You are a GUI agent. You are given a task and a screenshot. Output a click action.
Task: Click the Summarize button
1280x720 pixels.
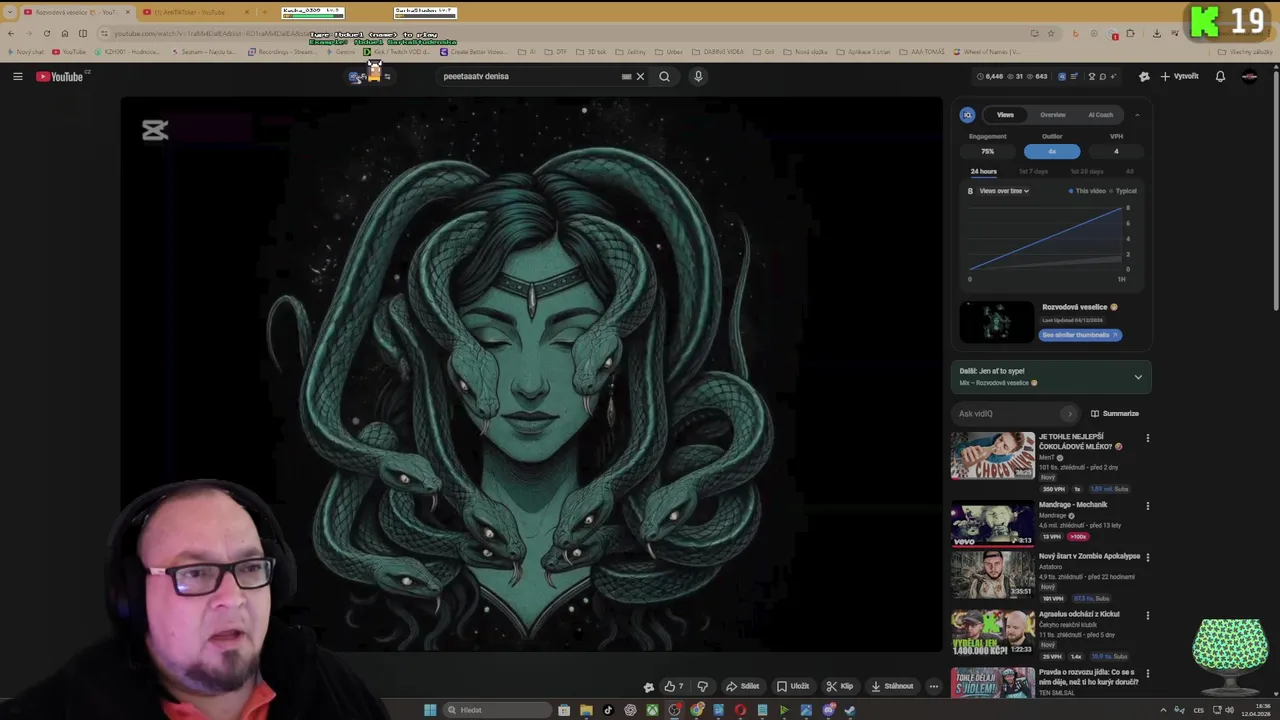[x=1115, y=413]
